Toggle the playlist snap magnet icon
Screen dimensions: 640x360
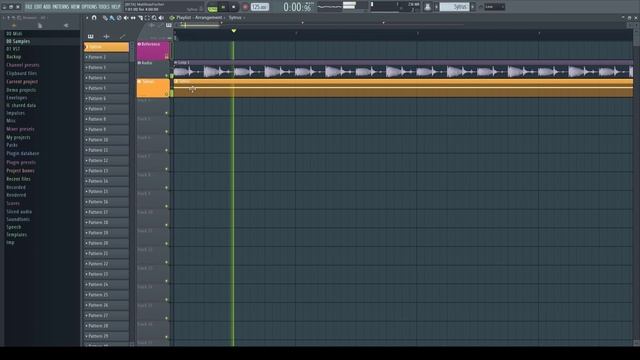tap(94, 18)
